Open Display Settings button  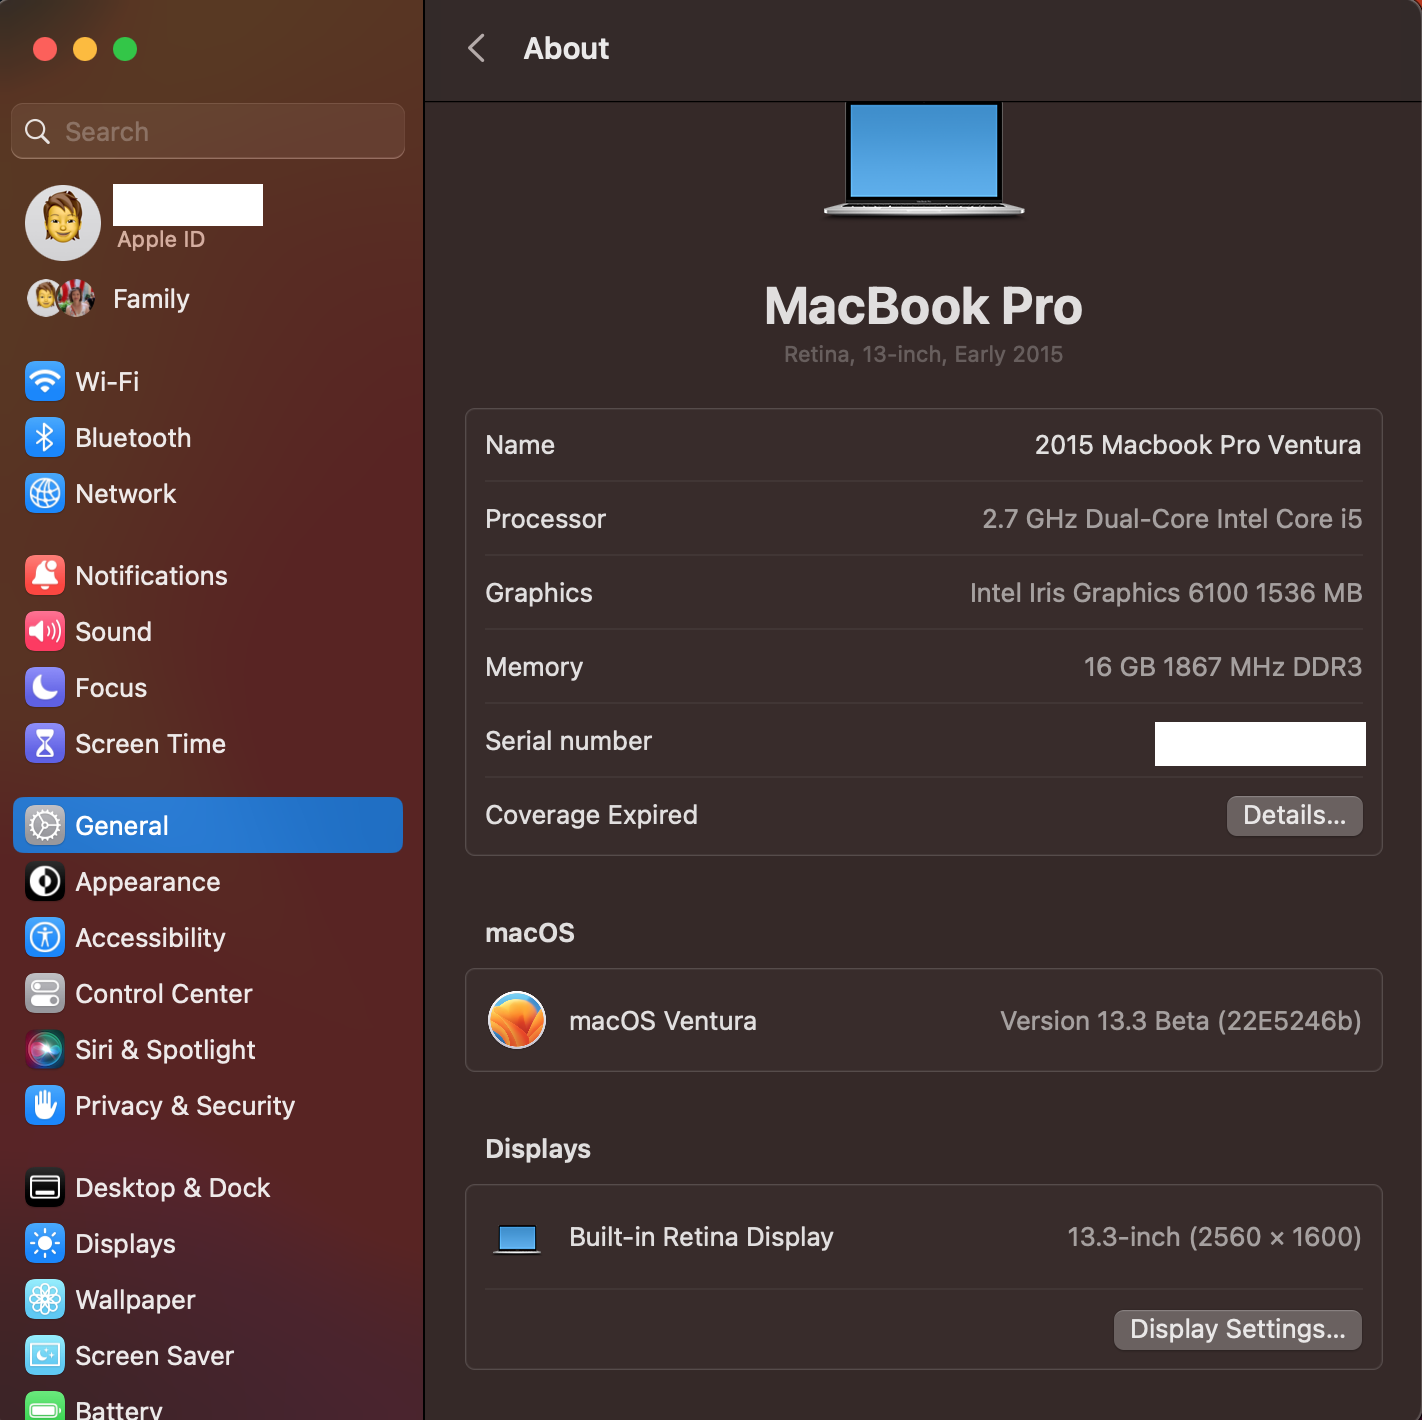pos(1238,1329)
